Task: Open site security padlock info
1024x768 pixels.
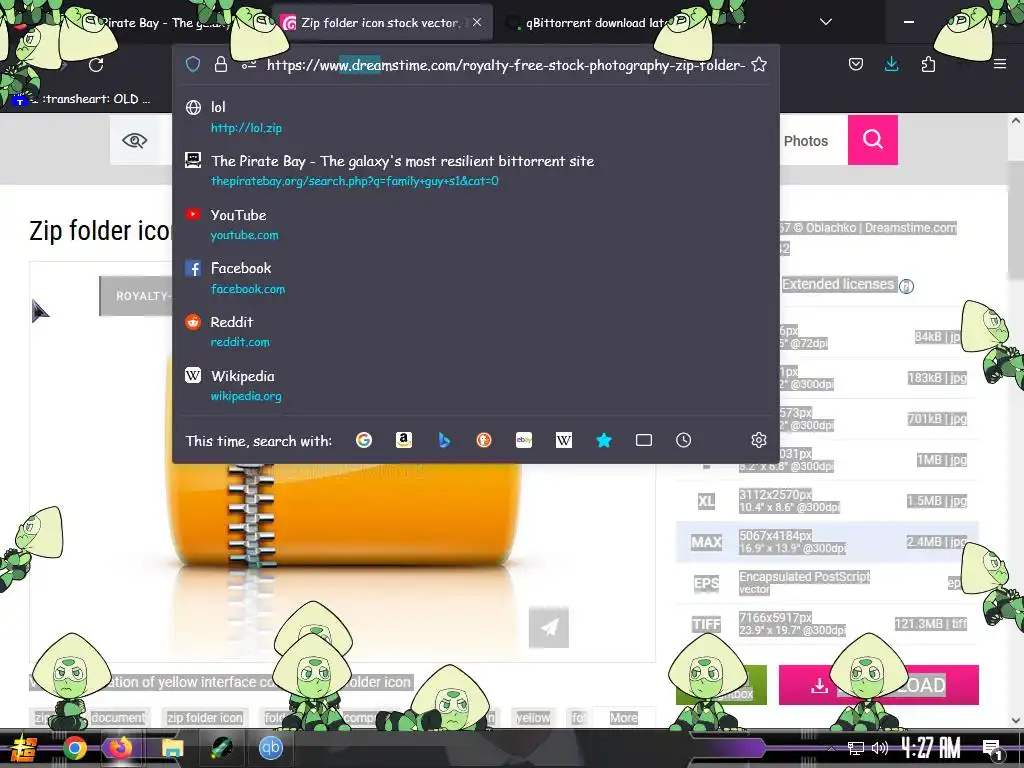Action: pyautogui.click(x=221, y=64)
